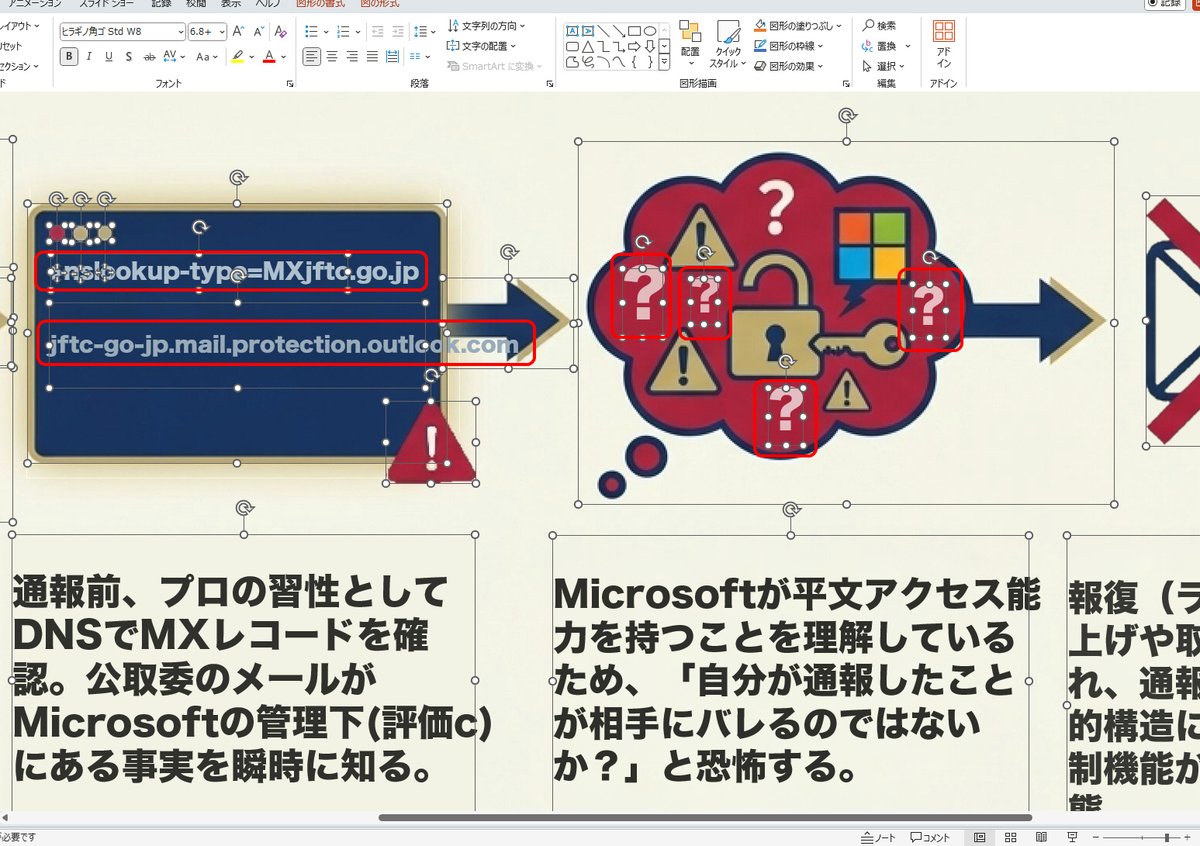Open 校閲 review tab
This screenshot has width=1200, height=846.
pyautogui.click(x=196, y=4)
